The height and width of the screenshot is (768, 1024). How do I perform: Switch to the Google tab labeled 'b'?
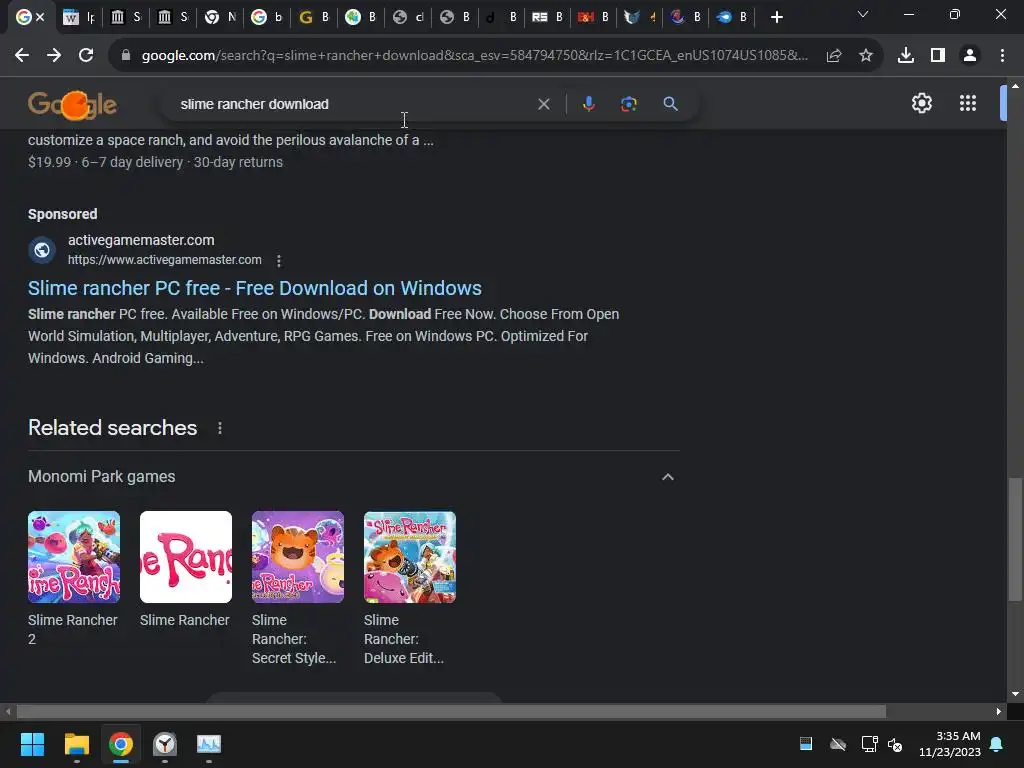[x=266, y=18]
